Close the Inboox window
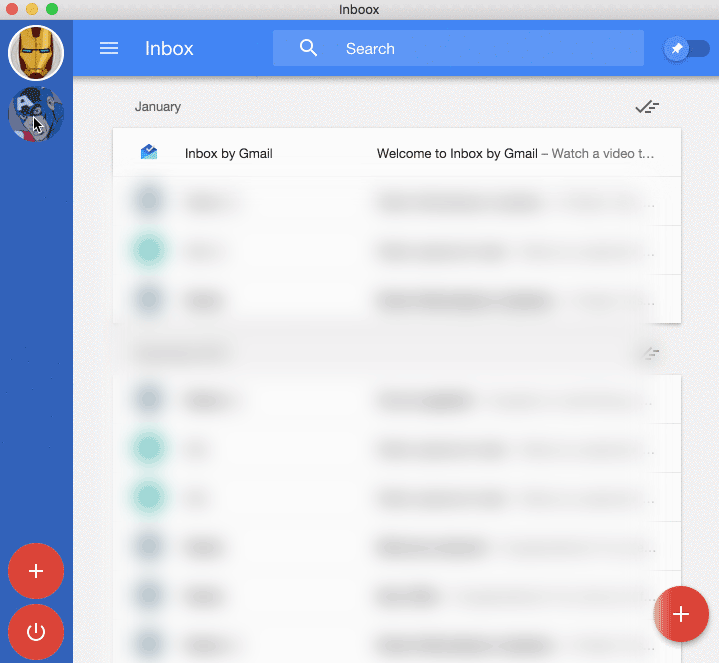This screenshot has width=719, height=663. pos(12,9)
